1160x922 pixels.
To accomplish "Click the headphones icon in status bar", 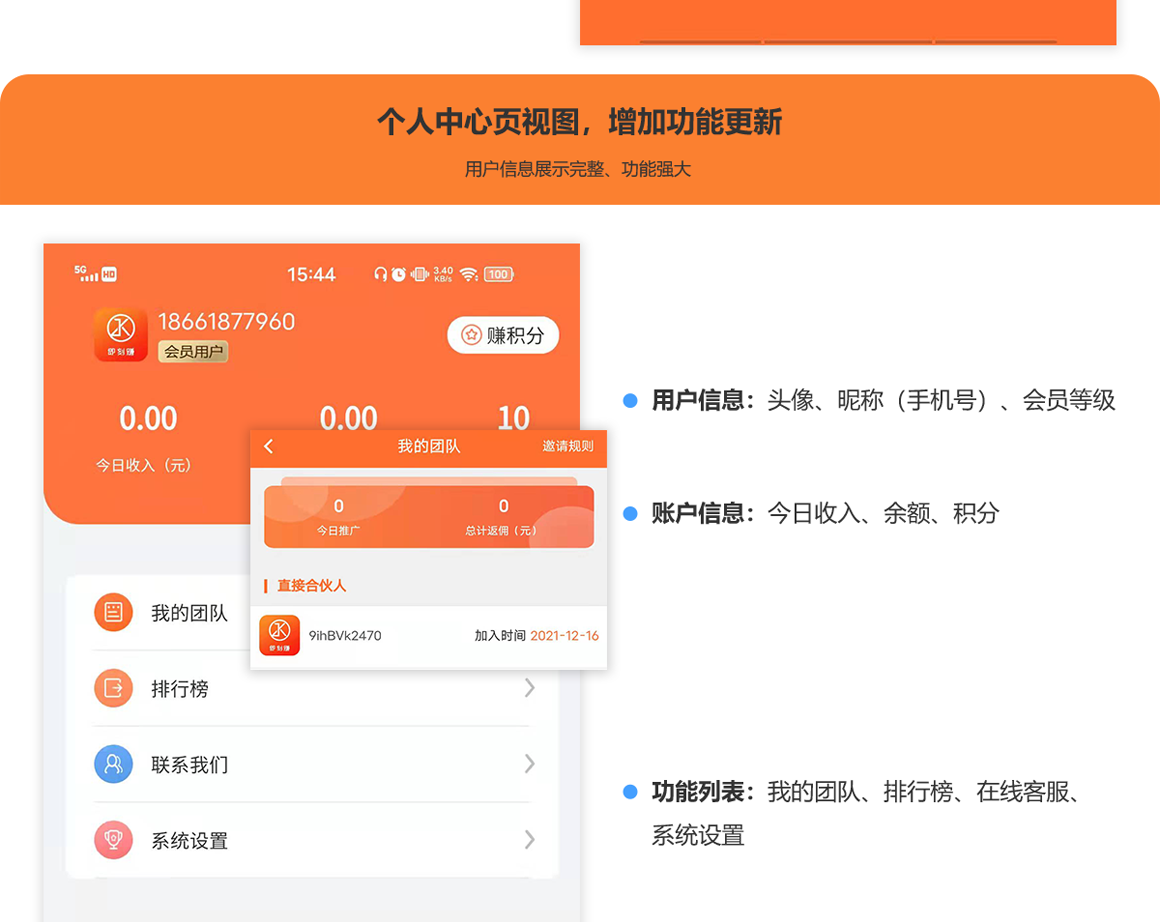I will pos(382,274).
